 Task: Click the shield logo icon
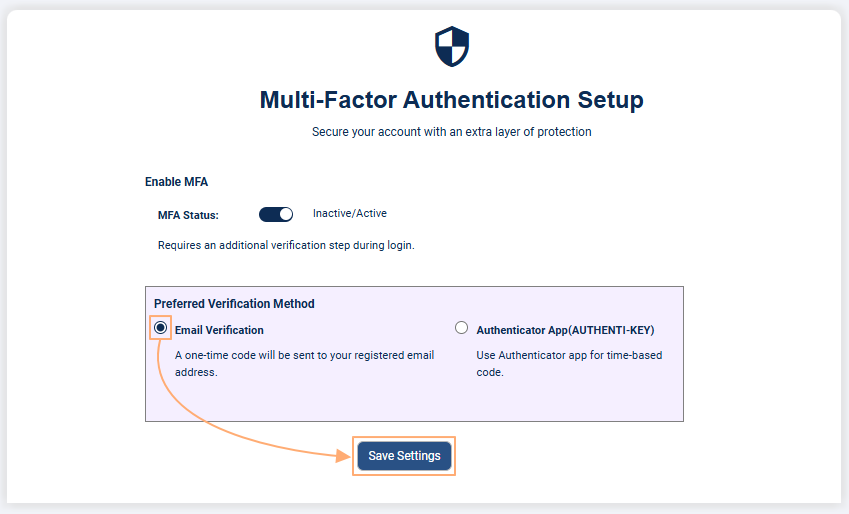pyautogui.click(x=452, y=46)
